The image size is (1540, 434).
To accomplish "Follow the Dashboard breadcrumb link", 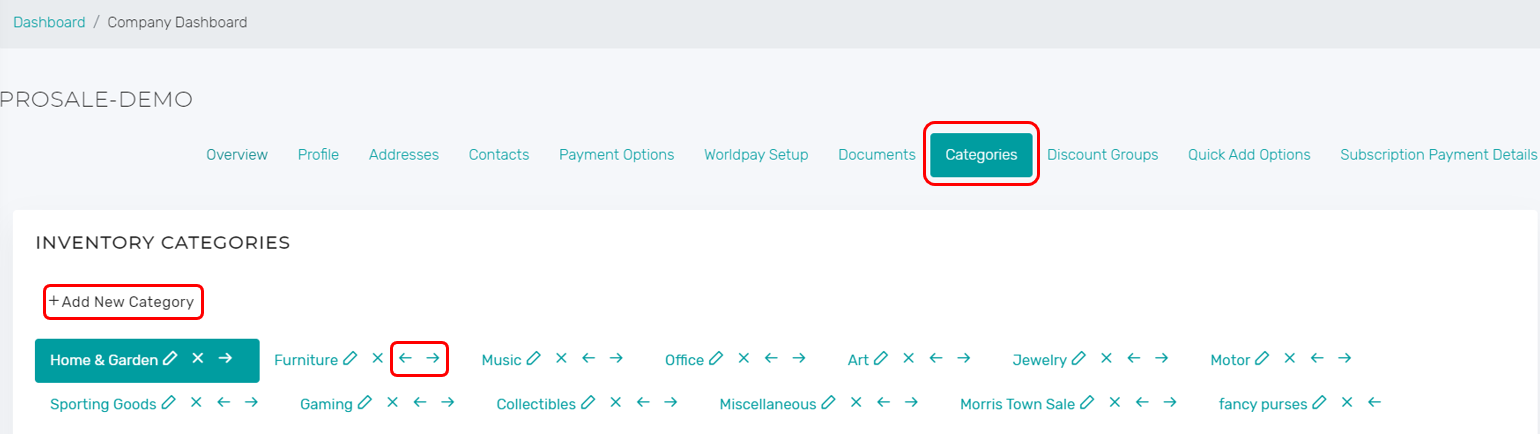I will (49, 22).
